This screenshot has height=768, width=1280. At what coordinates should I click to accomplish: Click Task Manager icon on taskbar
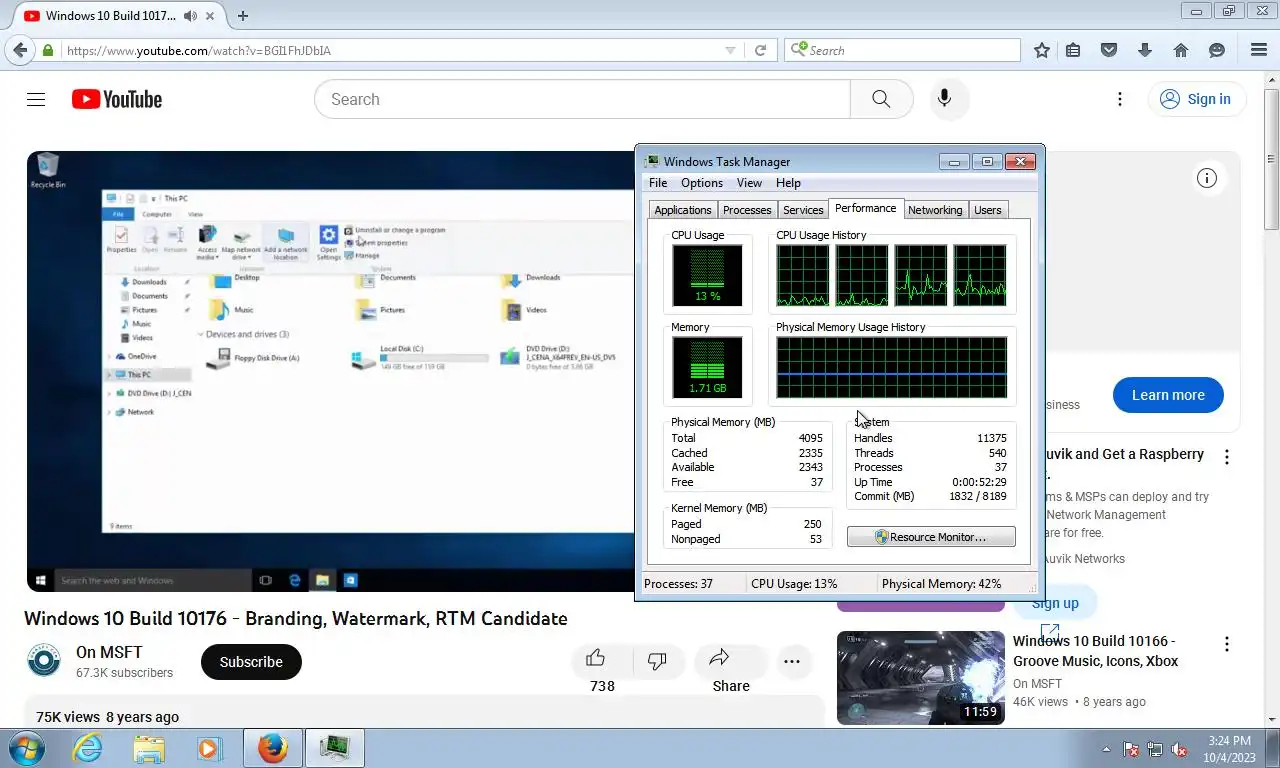pyautogui.click(x=334, y=748)
